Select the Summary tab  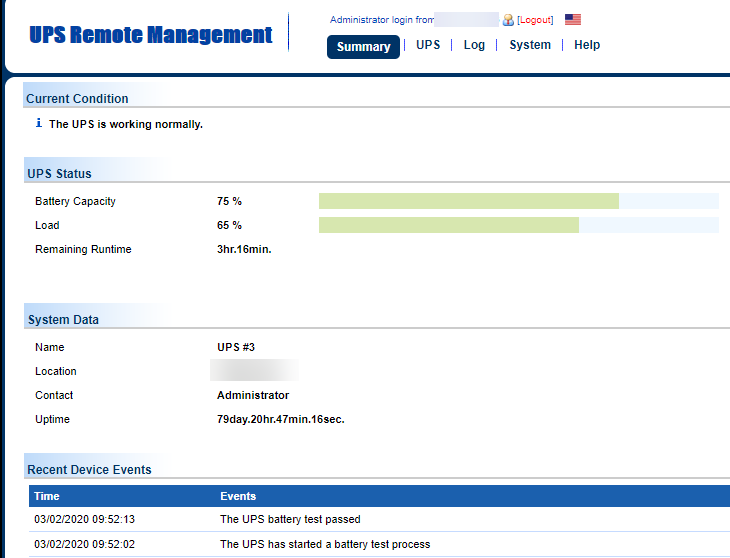[x=363, y=47]
